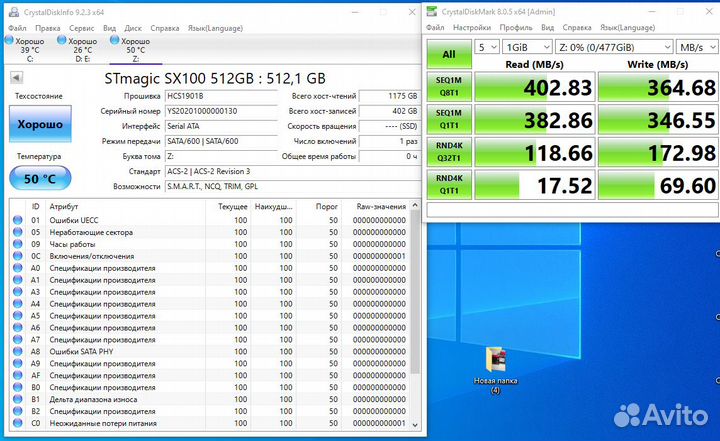Screen dimensions: 720x441
Task: Select the D: E: disk status icon
Action: click(62, 40)
